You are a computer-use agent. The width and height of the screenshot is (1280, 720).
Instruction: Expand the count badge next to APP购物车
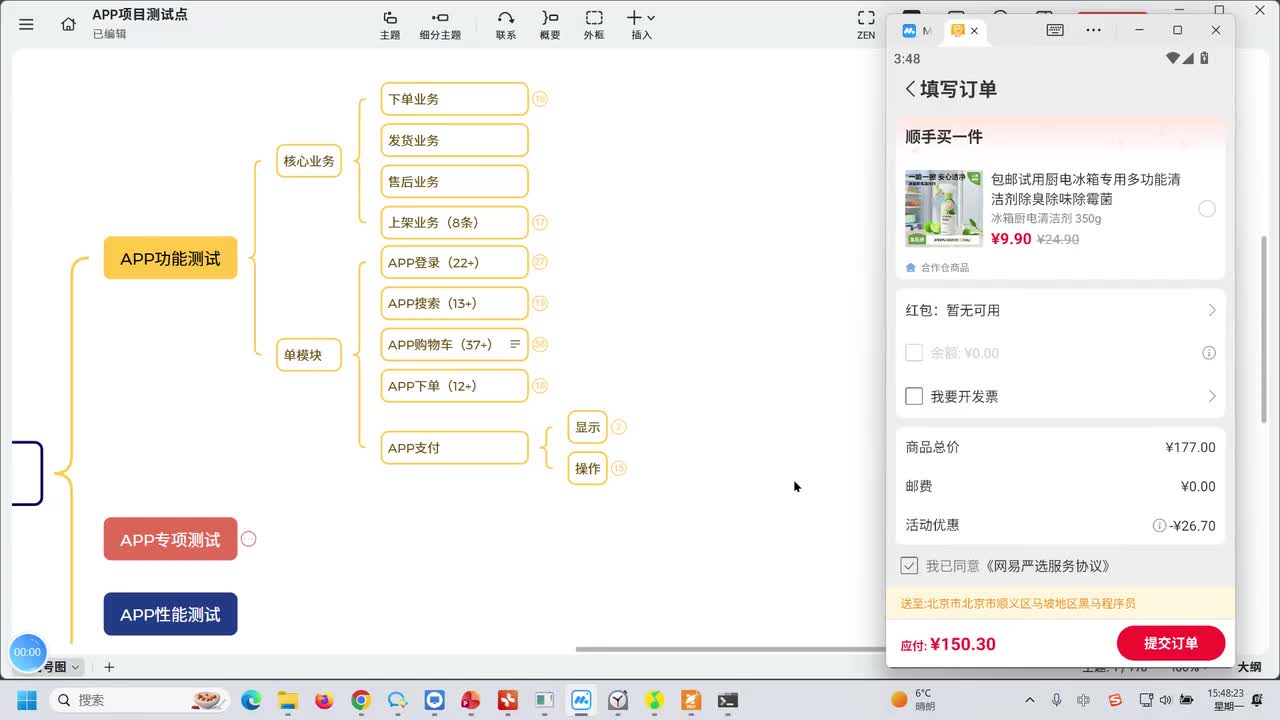coord(540,344)
